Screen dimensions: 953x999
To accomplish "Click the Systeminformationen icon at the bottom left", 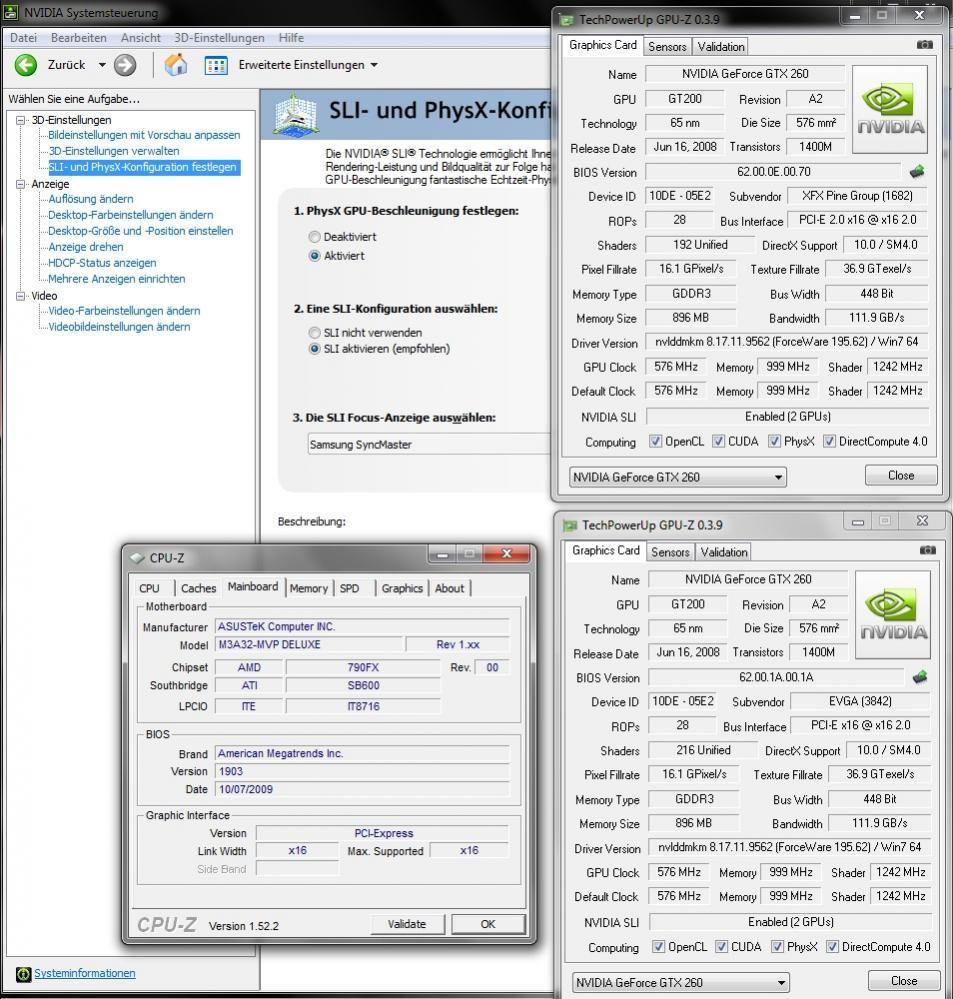I will tap(23, 974).
